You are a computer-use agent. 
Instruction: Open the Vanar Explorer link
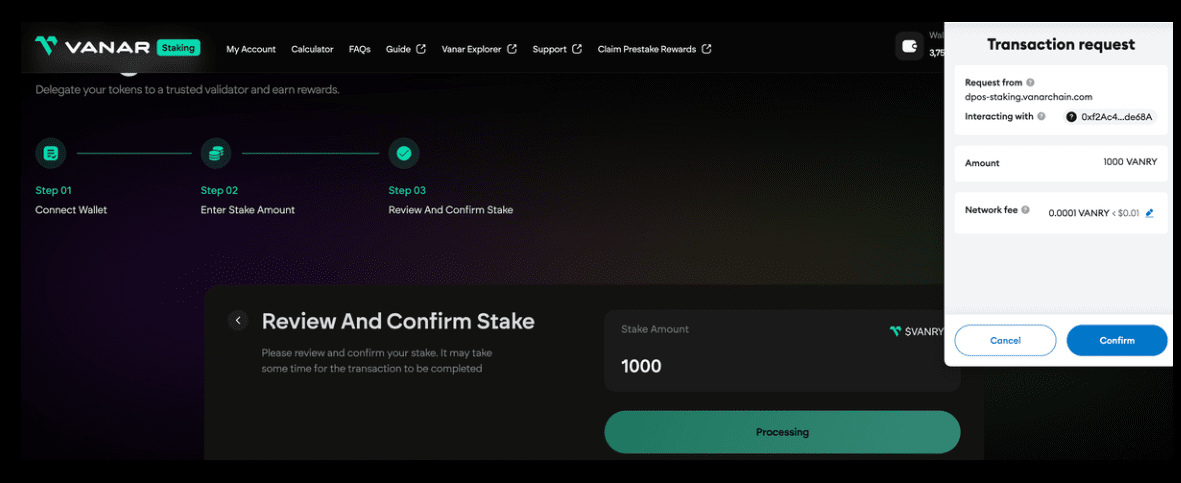(479, 49)
